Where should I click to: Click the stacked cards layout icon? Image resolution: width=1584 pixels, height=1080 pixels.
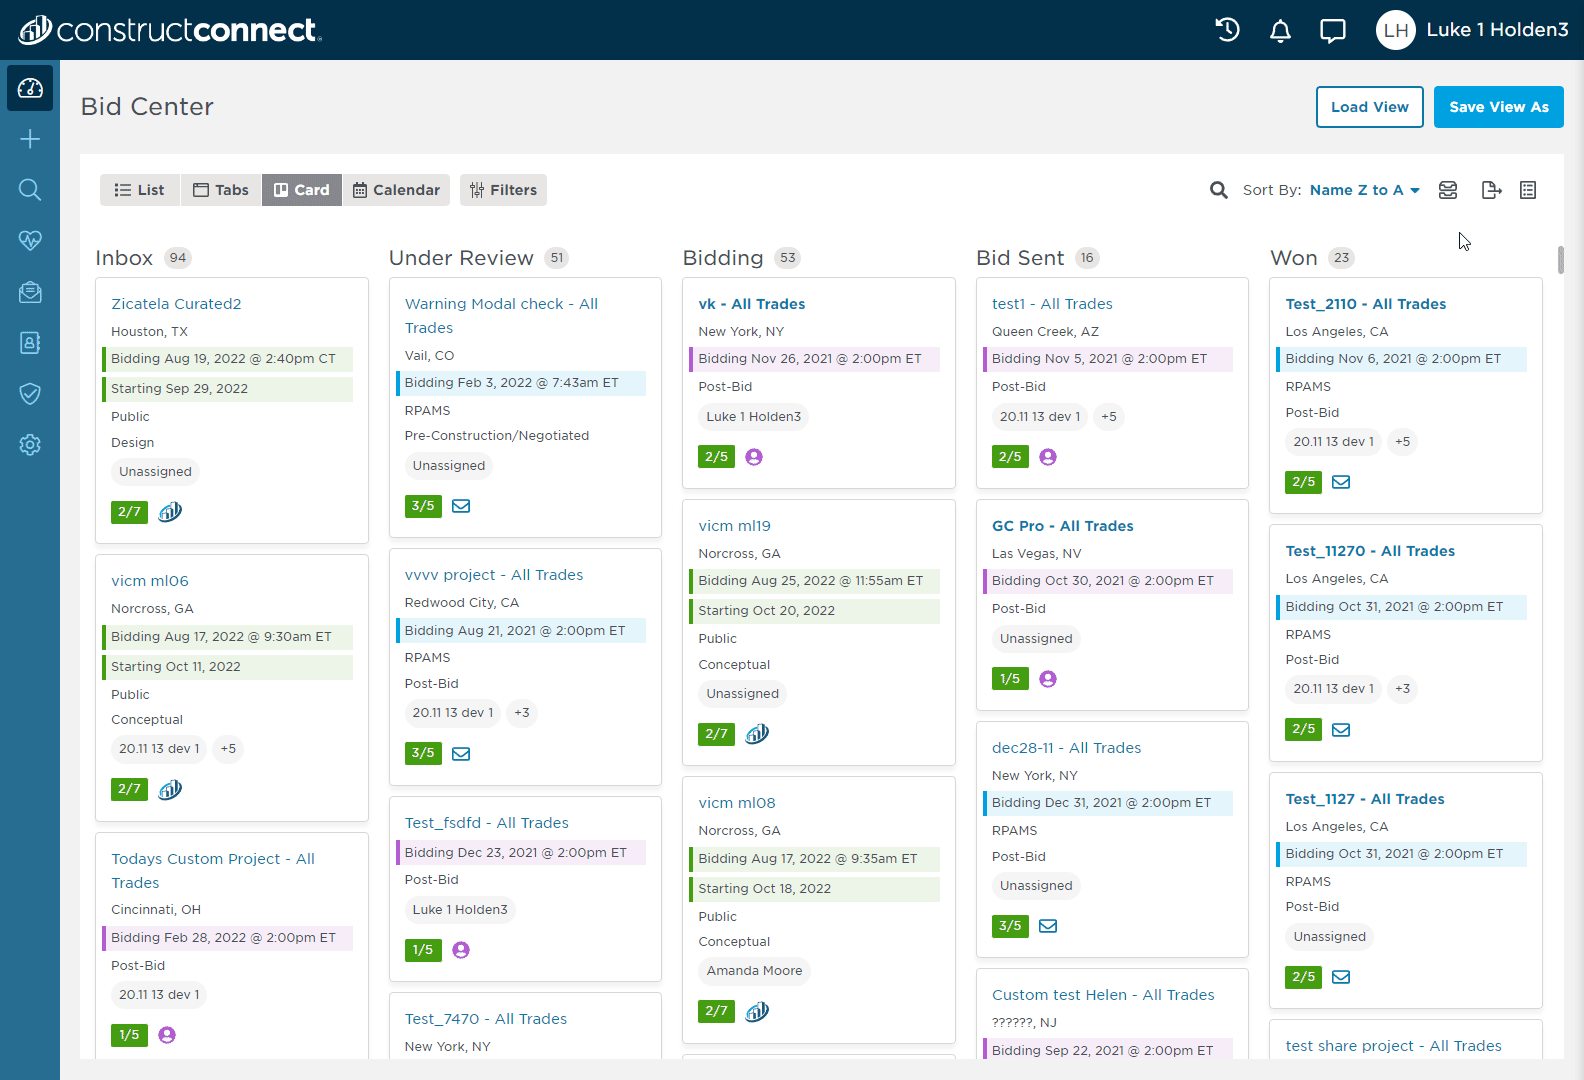(1448, 190)
